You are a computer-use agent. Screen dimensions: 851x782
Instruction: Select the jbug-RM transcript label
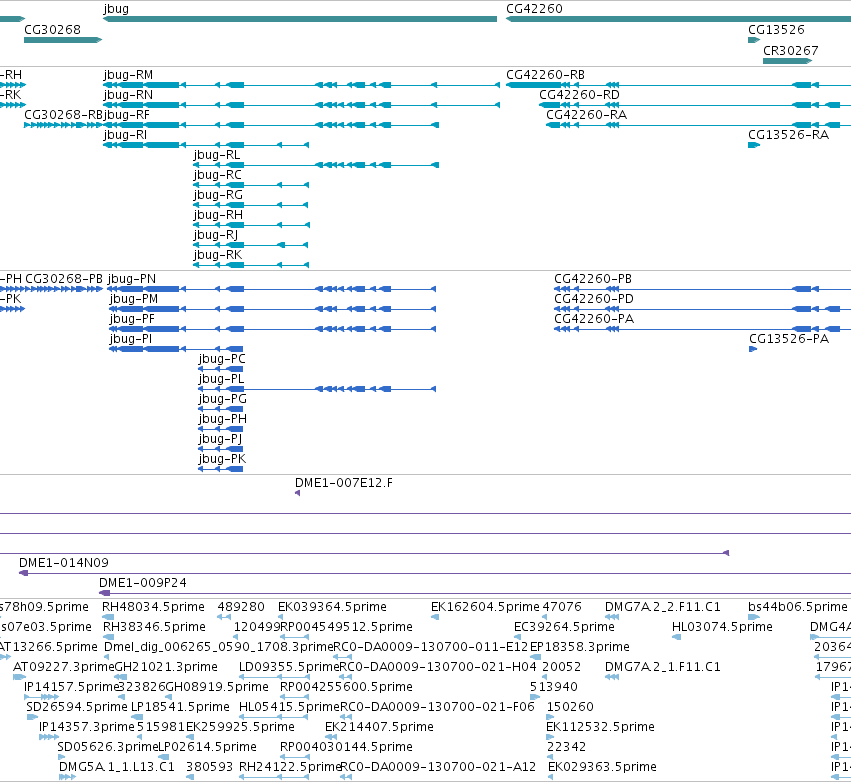pyautogui.click(x=128, y=75)
